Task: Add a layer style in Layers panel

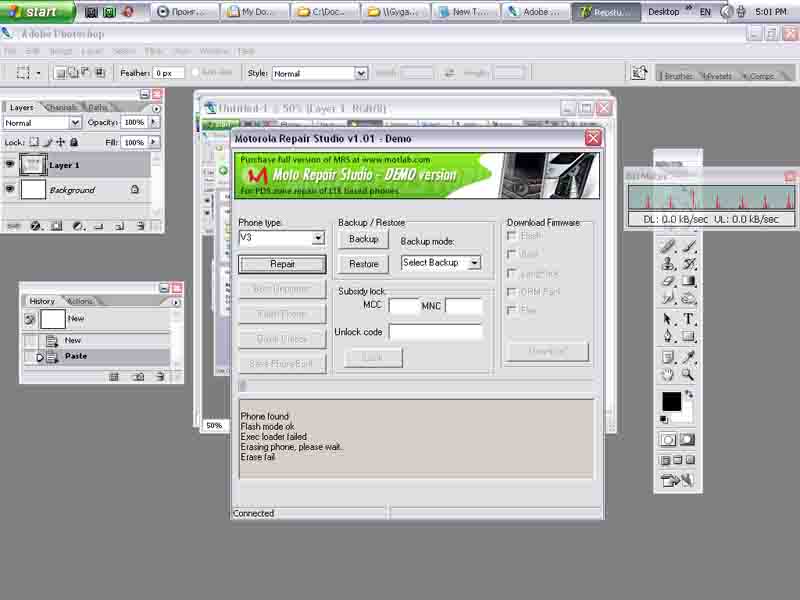Action: click(x=35, y=226)
